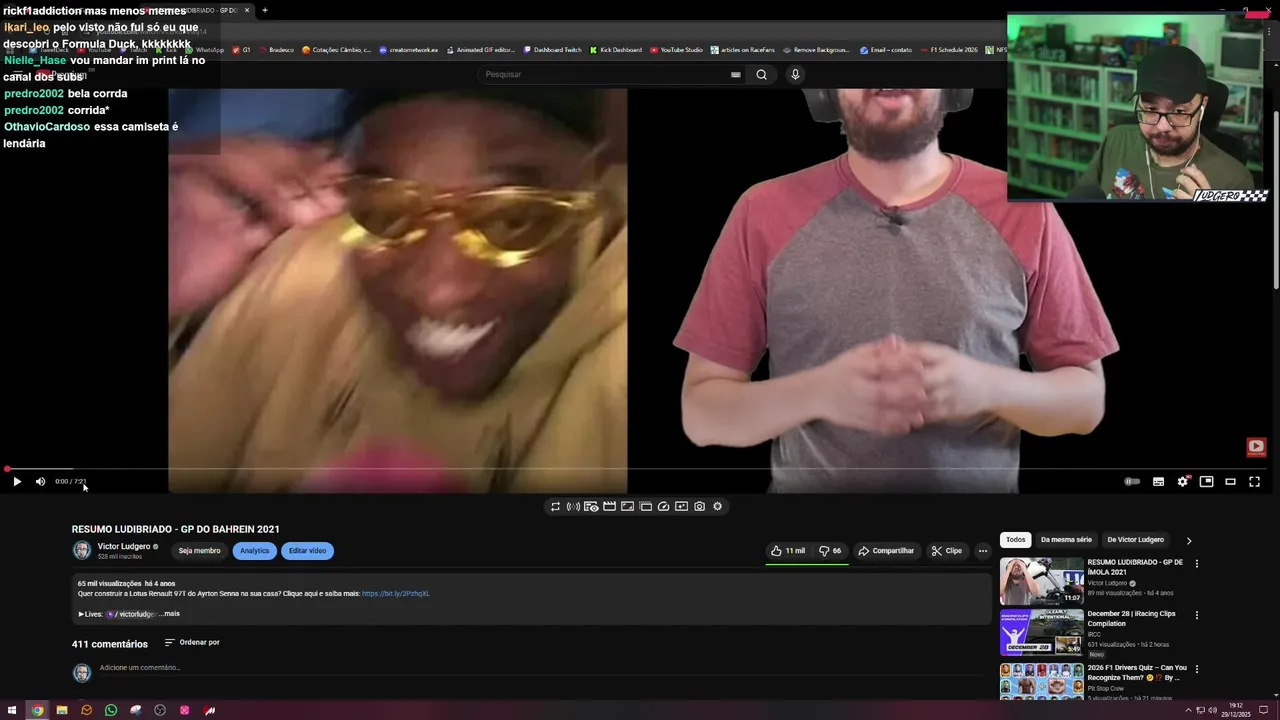Open Victor Ludgero channel avatar
The height and width of the screenshot is (720, 1280).
click(82, 551)
